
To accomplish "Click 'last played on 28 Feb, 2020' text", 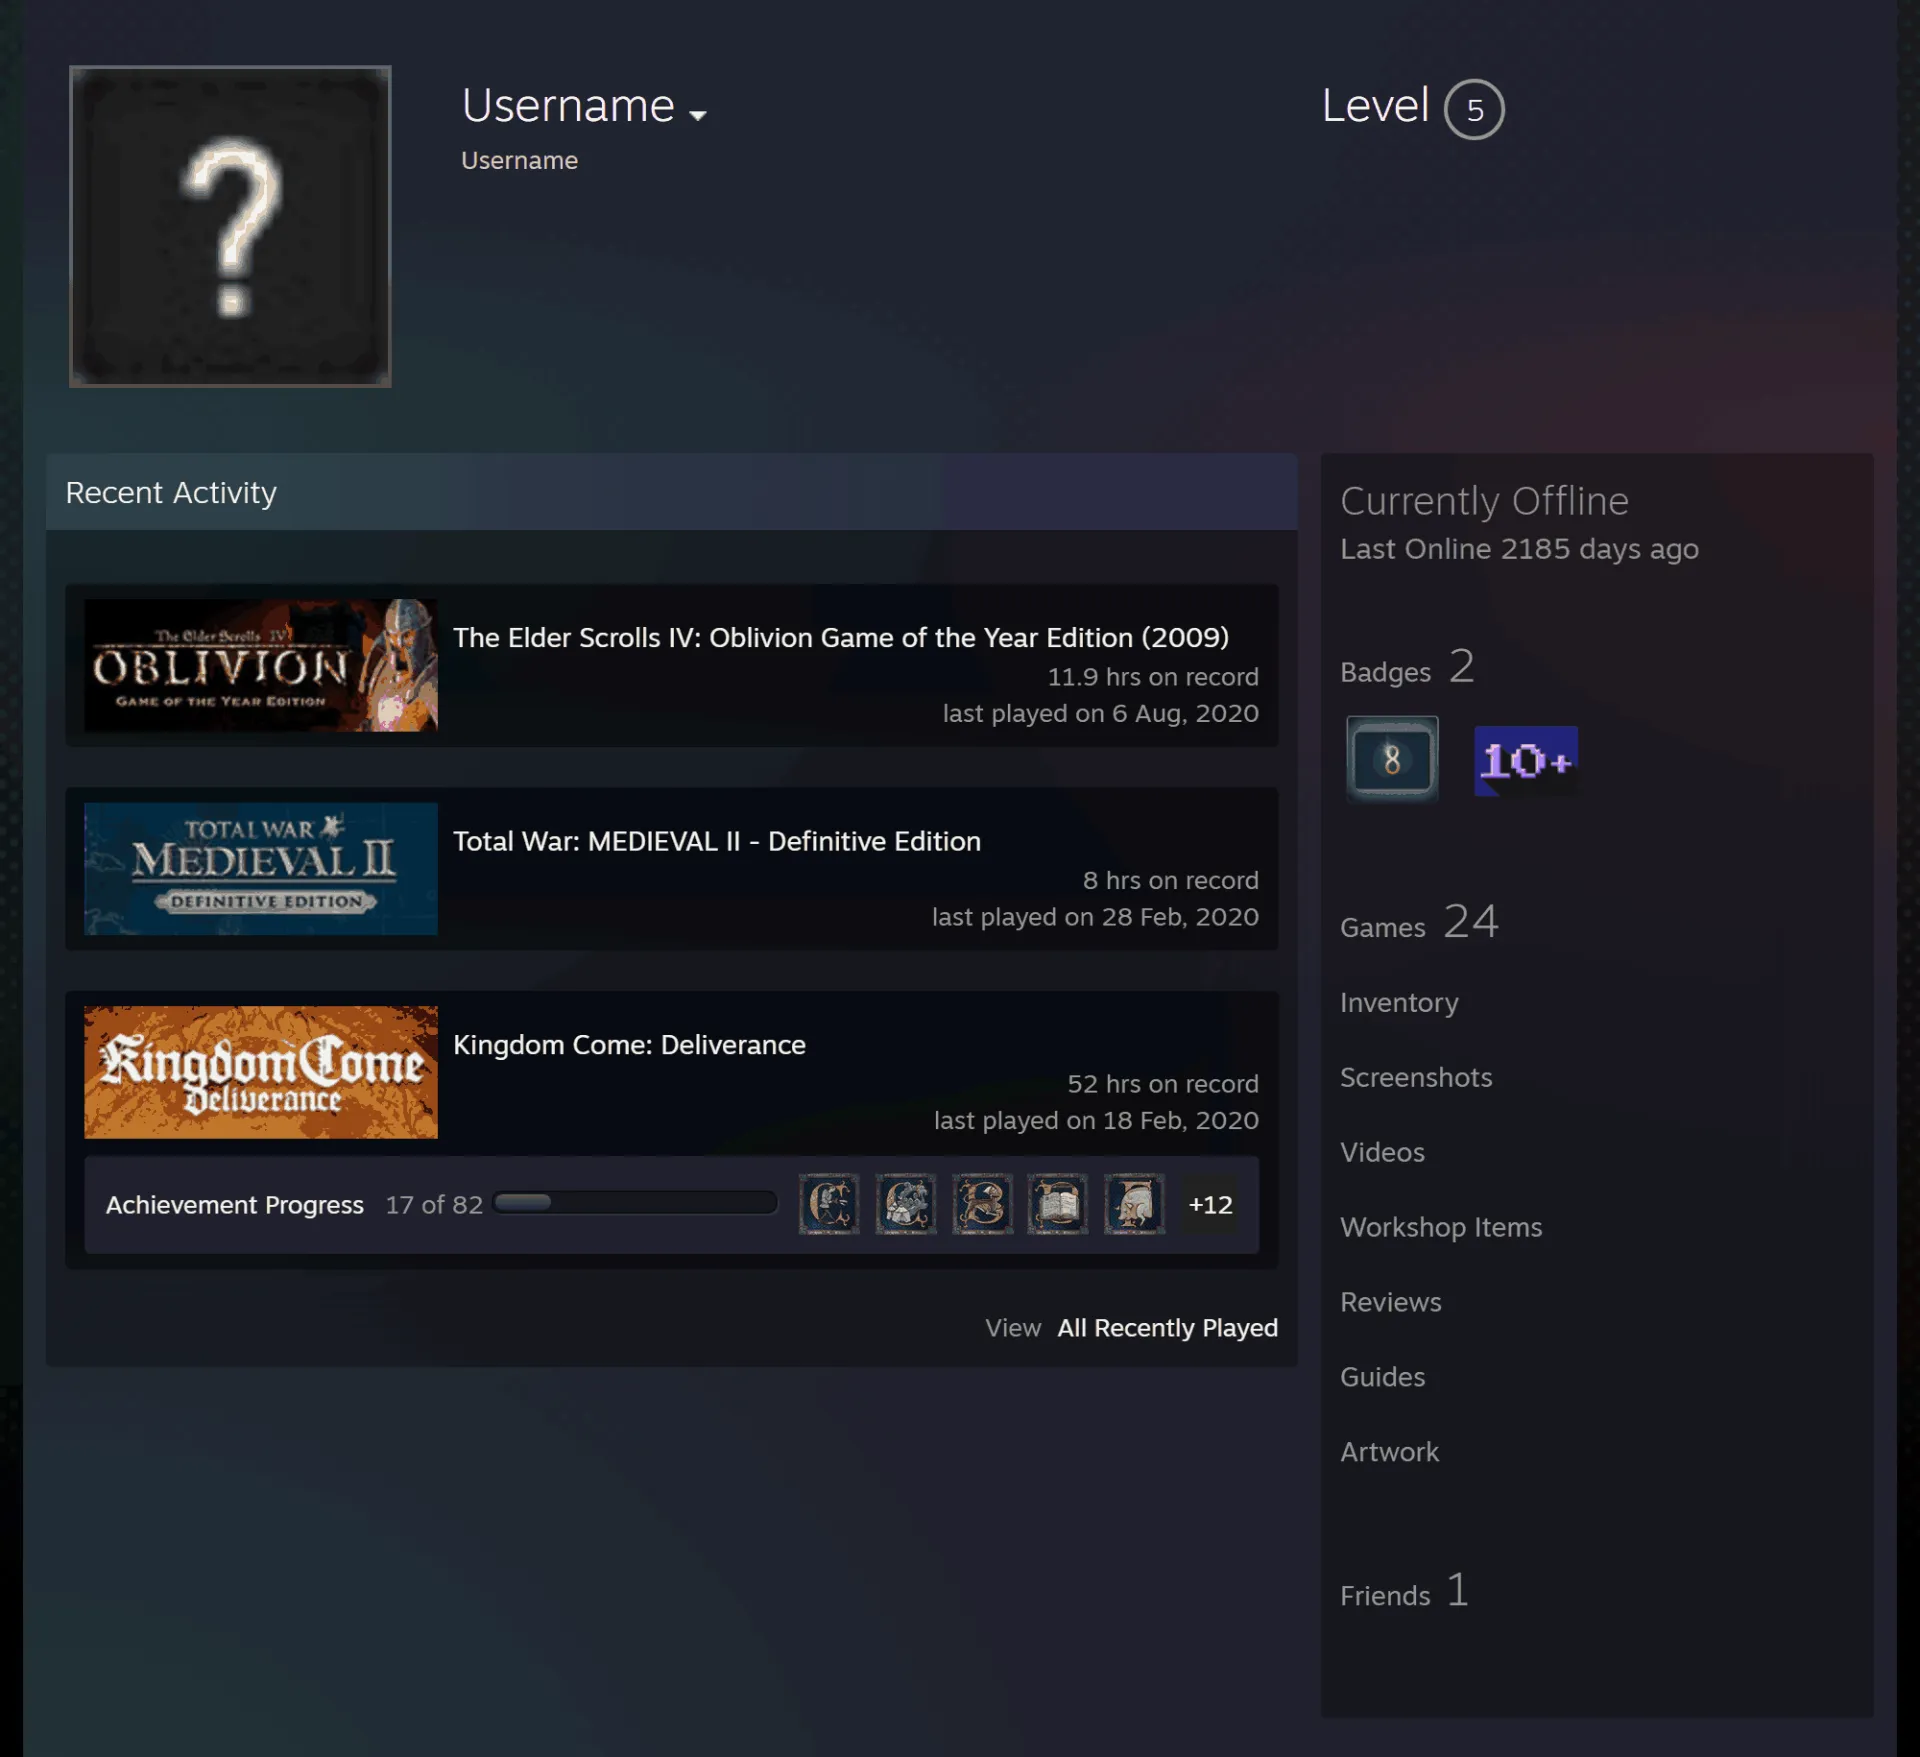I will 1095,917.
